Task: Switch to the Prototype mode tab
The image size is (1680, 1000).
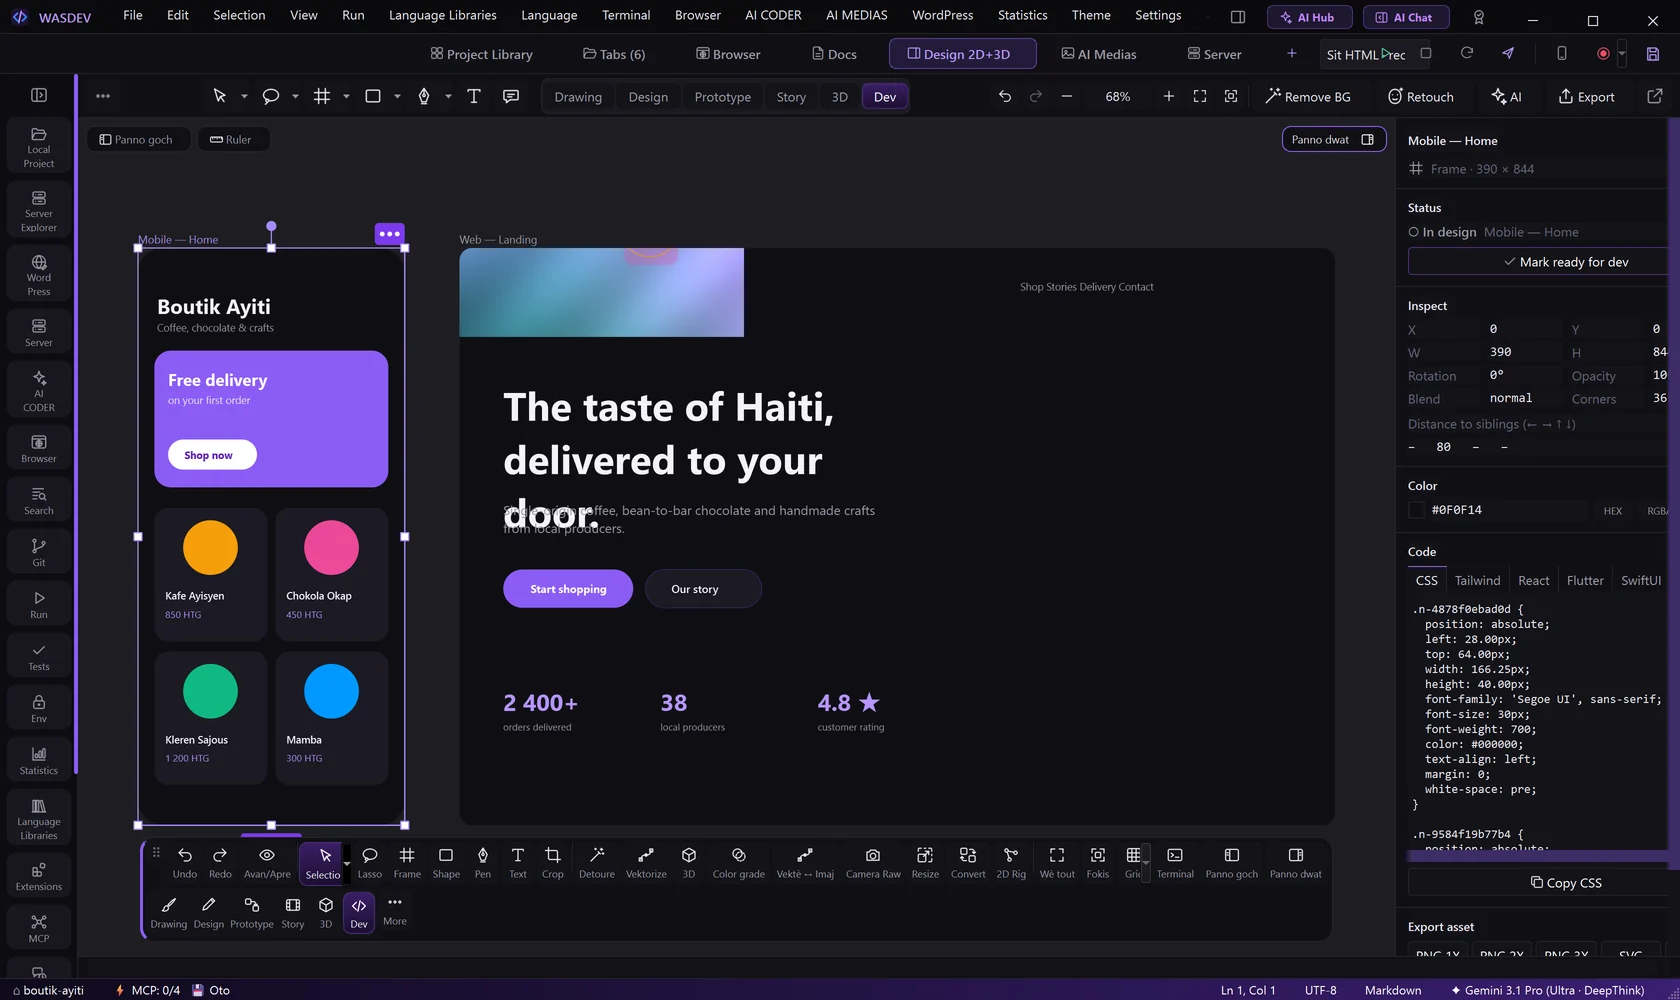Action: click(722, 97)
